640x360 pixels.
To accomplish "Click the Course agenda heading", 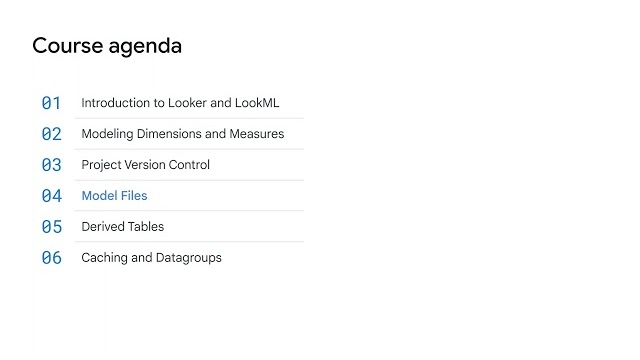I will pos(107,46).
